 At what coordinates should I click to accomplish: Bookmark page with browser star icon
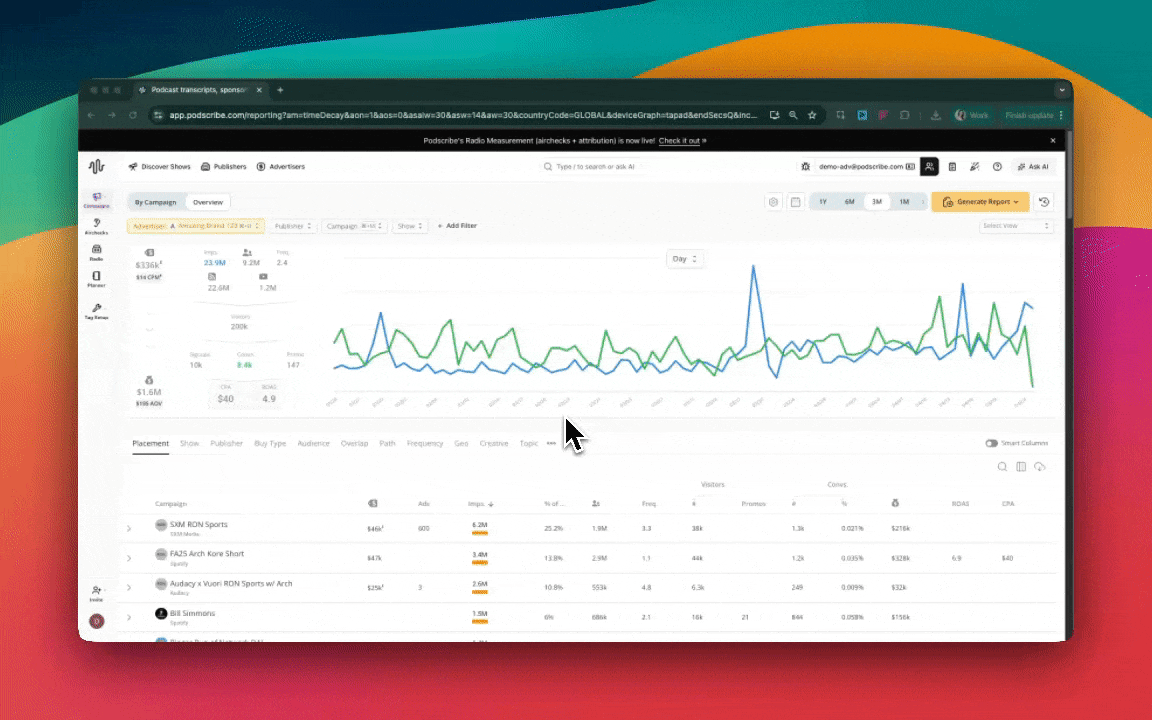(812, 115)
